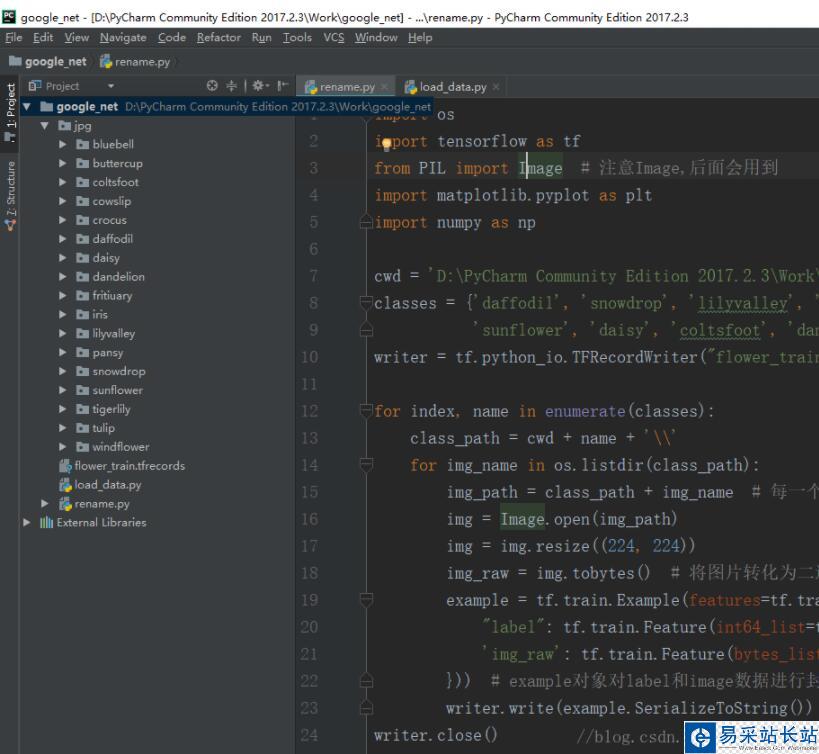This screenshot has height=754, width=819.
Task: Expand the External Libraries node
Action: 27,522
